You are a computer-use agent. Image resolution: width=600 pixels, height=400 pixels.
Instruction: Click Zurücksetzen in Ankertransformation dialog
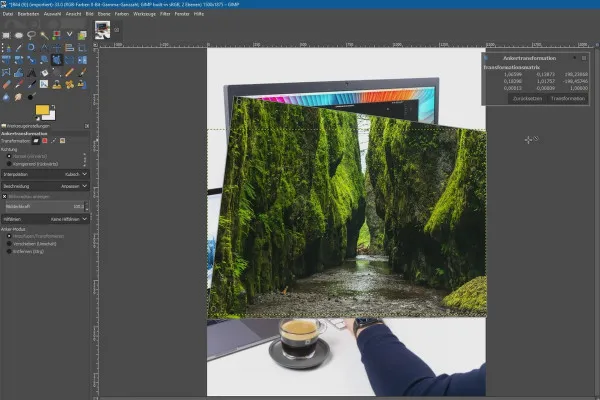(527, 98)
